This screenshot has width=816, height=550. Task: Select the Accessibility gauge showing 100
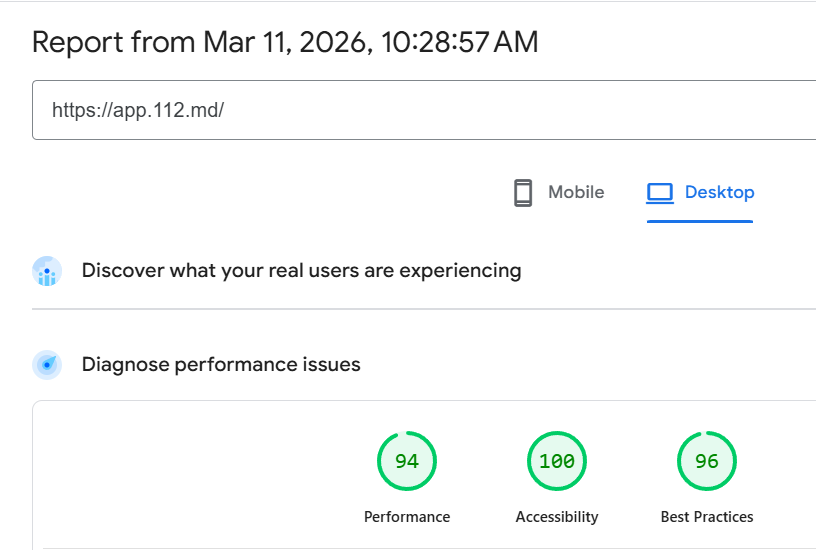[x=556, y=461]
